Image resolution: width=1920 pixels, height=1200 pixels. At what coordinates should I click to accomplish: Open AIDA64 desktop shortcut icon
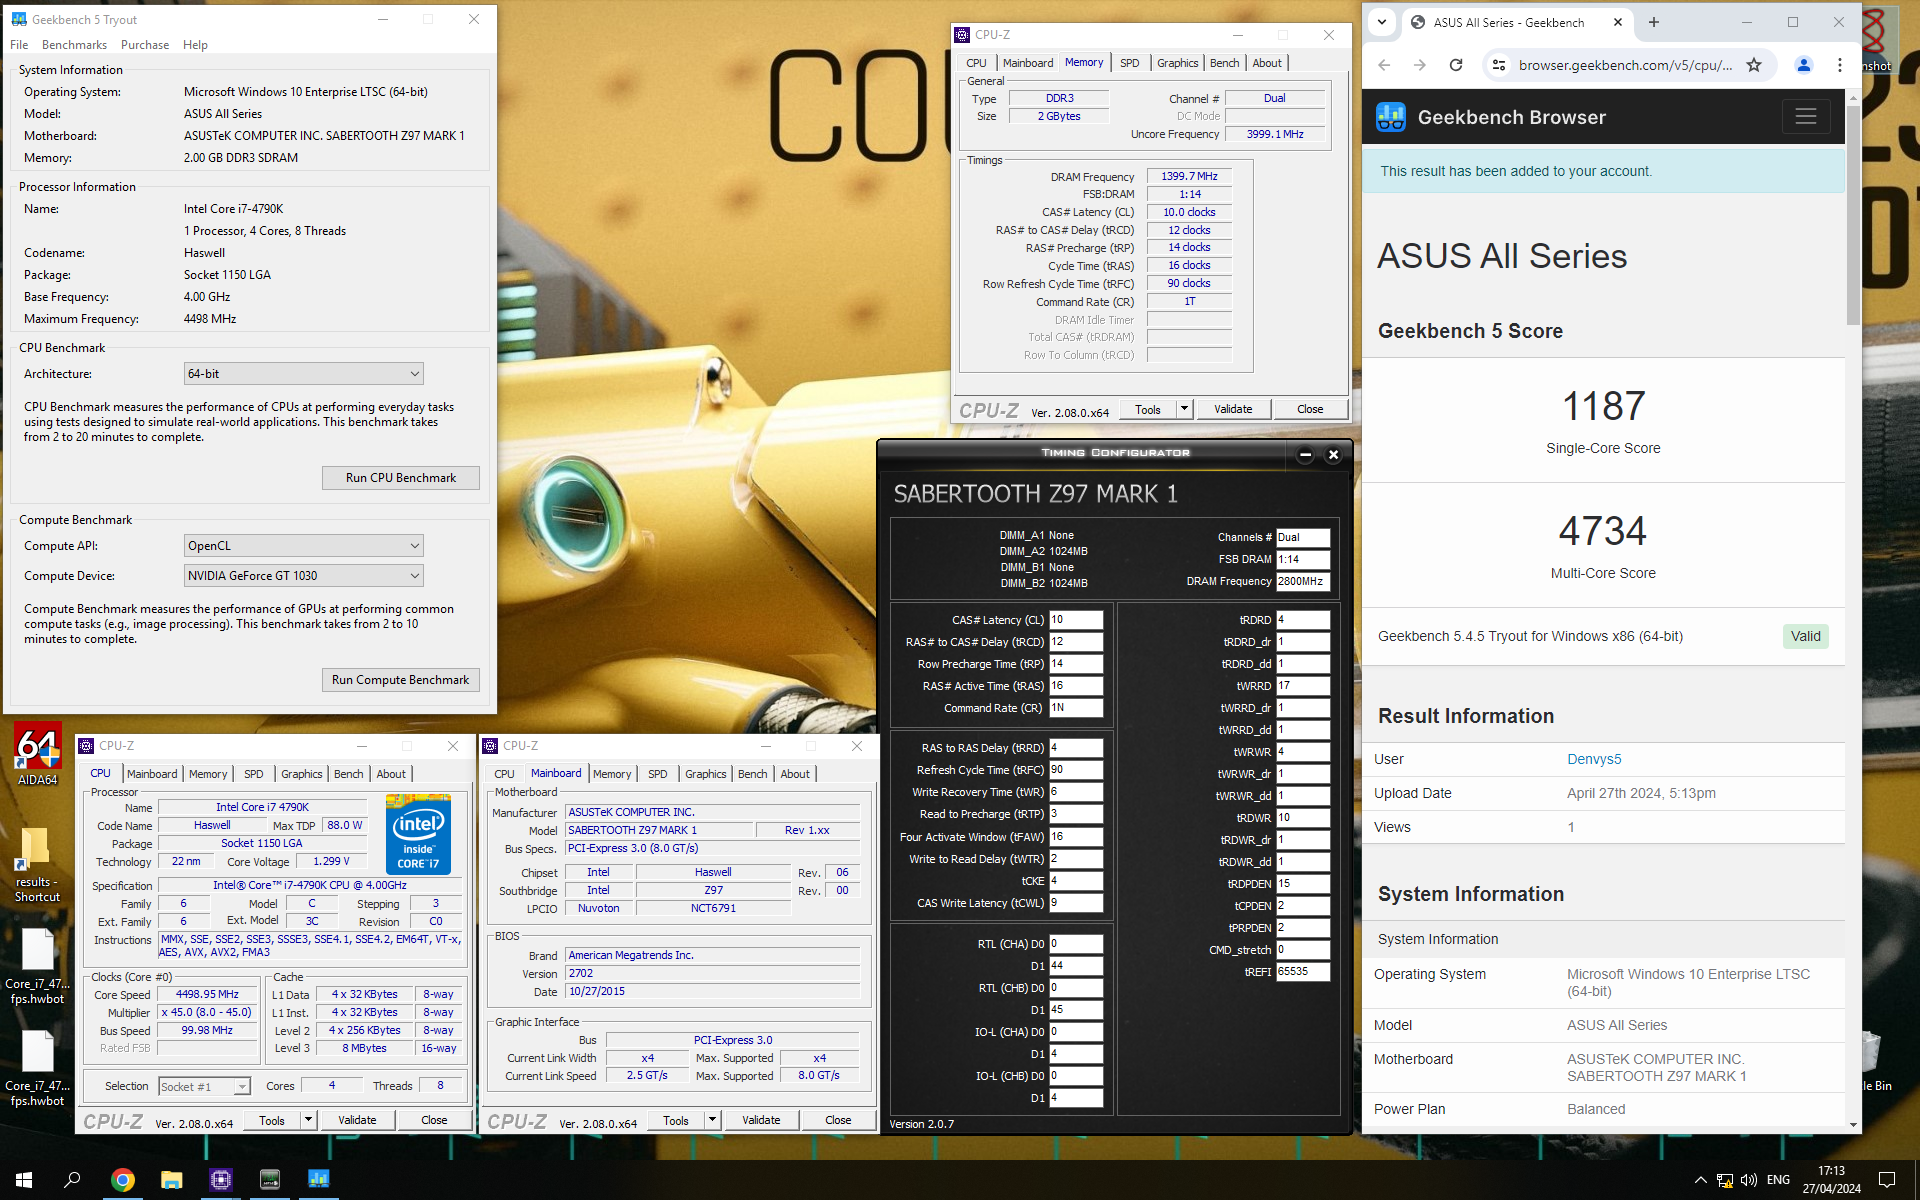[37, 754]
